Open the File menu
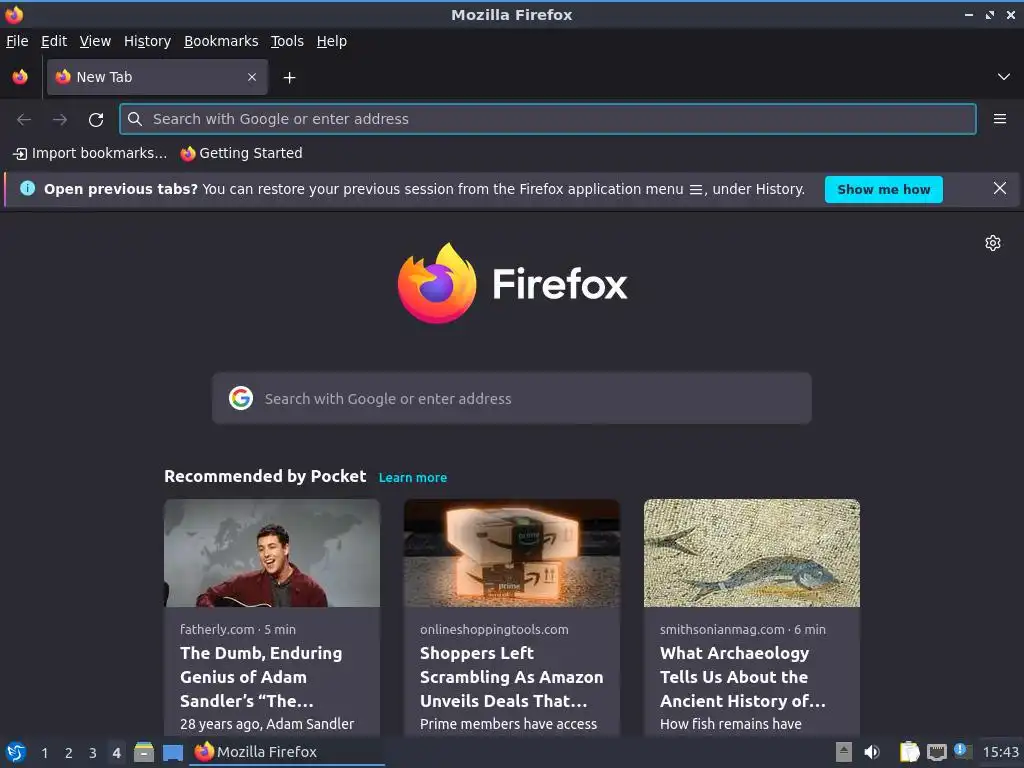 pos(17,41)
